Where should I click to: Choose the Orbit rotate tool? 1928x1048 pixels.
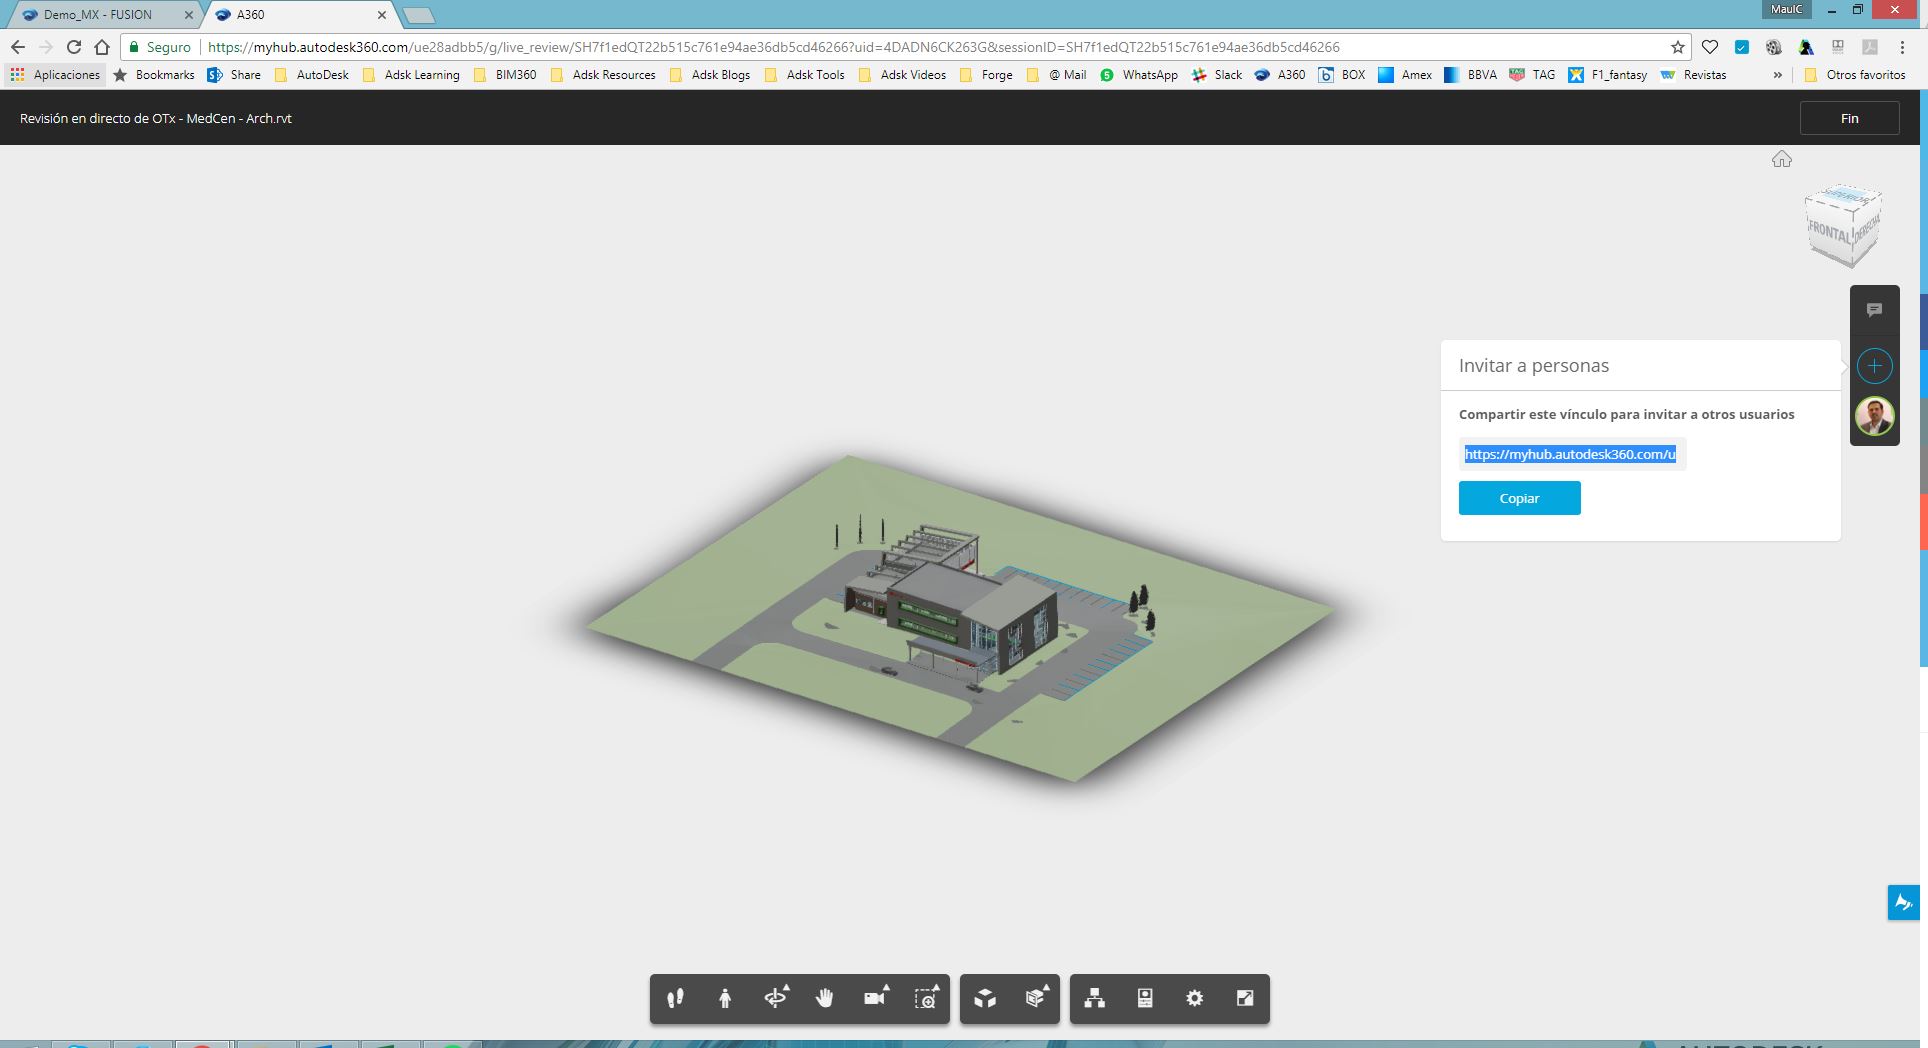776,997
